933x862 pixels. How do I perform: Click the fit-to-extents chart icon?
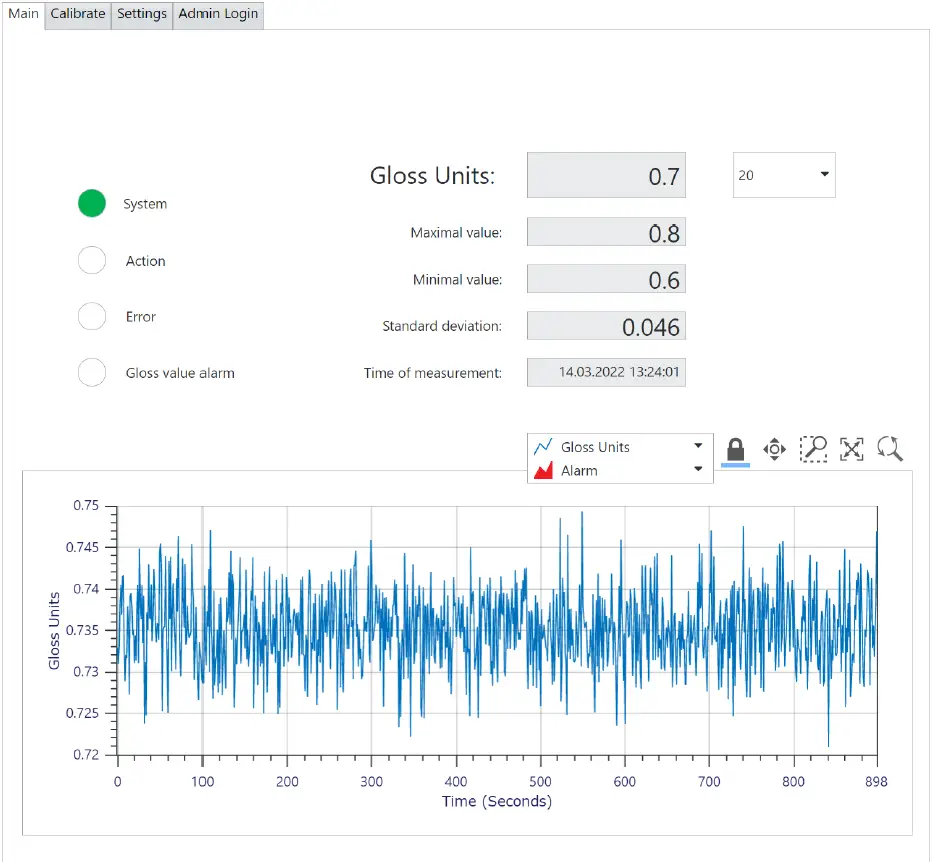[x=852, y=449]
